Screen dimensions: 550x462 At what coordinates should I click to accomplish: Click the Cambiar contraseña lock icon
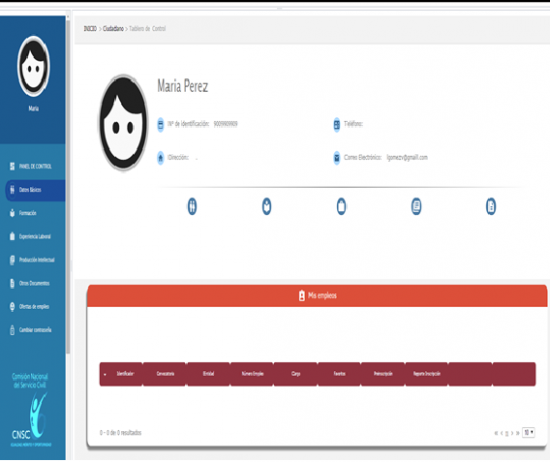tap(12, 330)
